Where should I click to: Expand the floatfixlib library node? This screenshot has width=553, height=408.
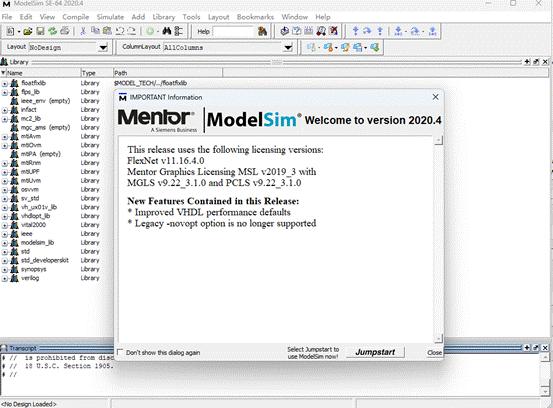coord(5,84)
